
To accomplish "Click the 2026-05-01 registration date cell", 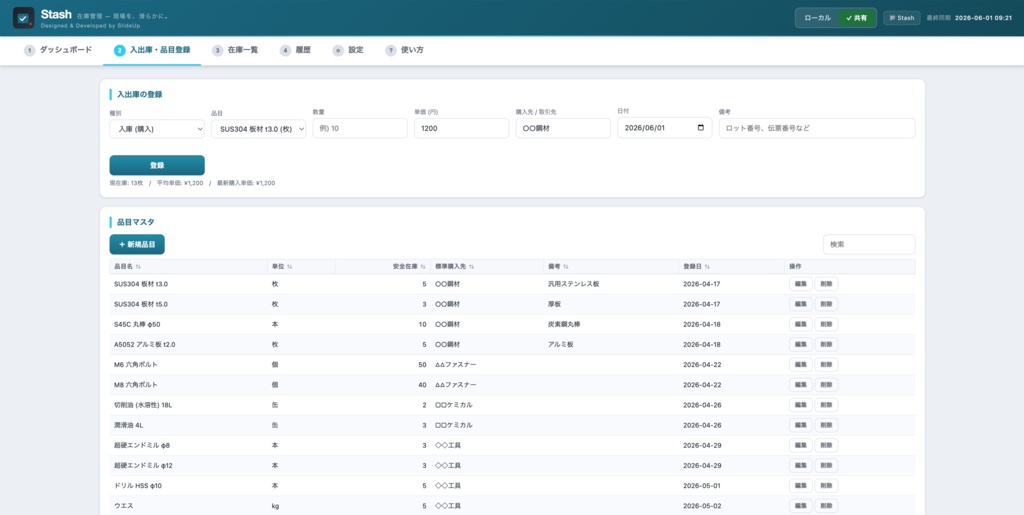I will (x=702, y=486).
